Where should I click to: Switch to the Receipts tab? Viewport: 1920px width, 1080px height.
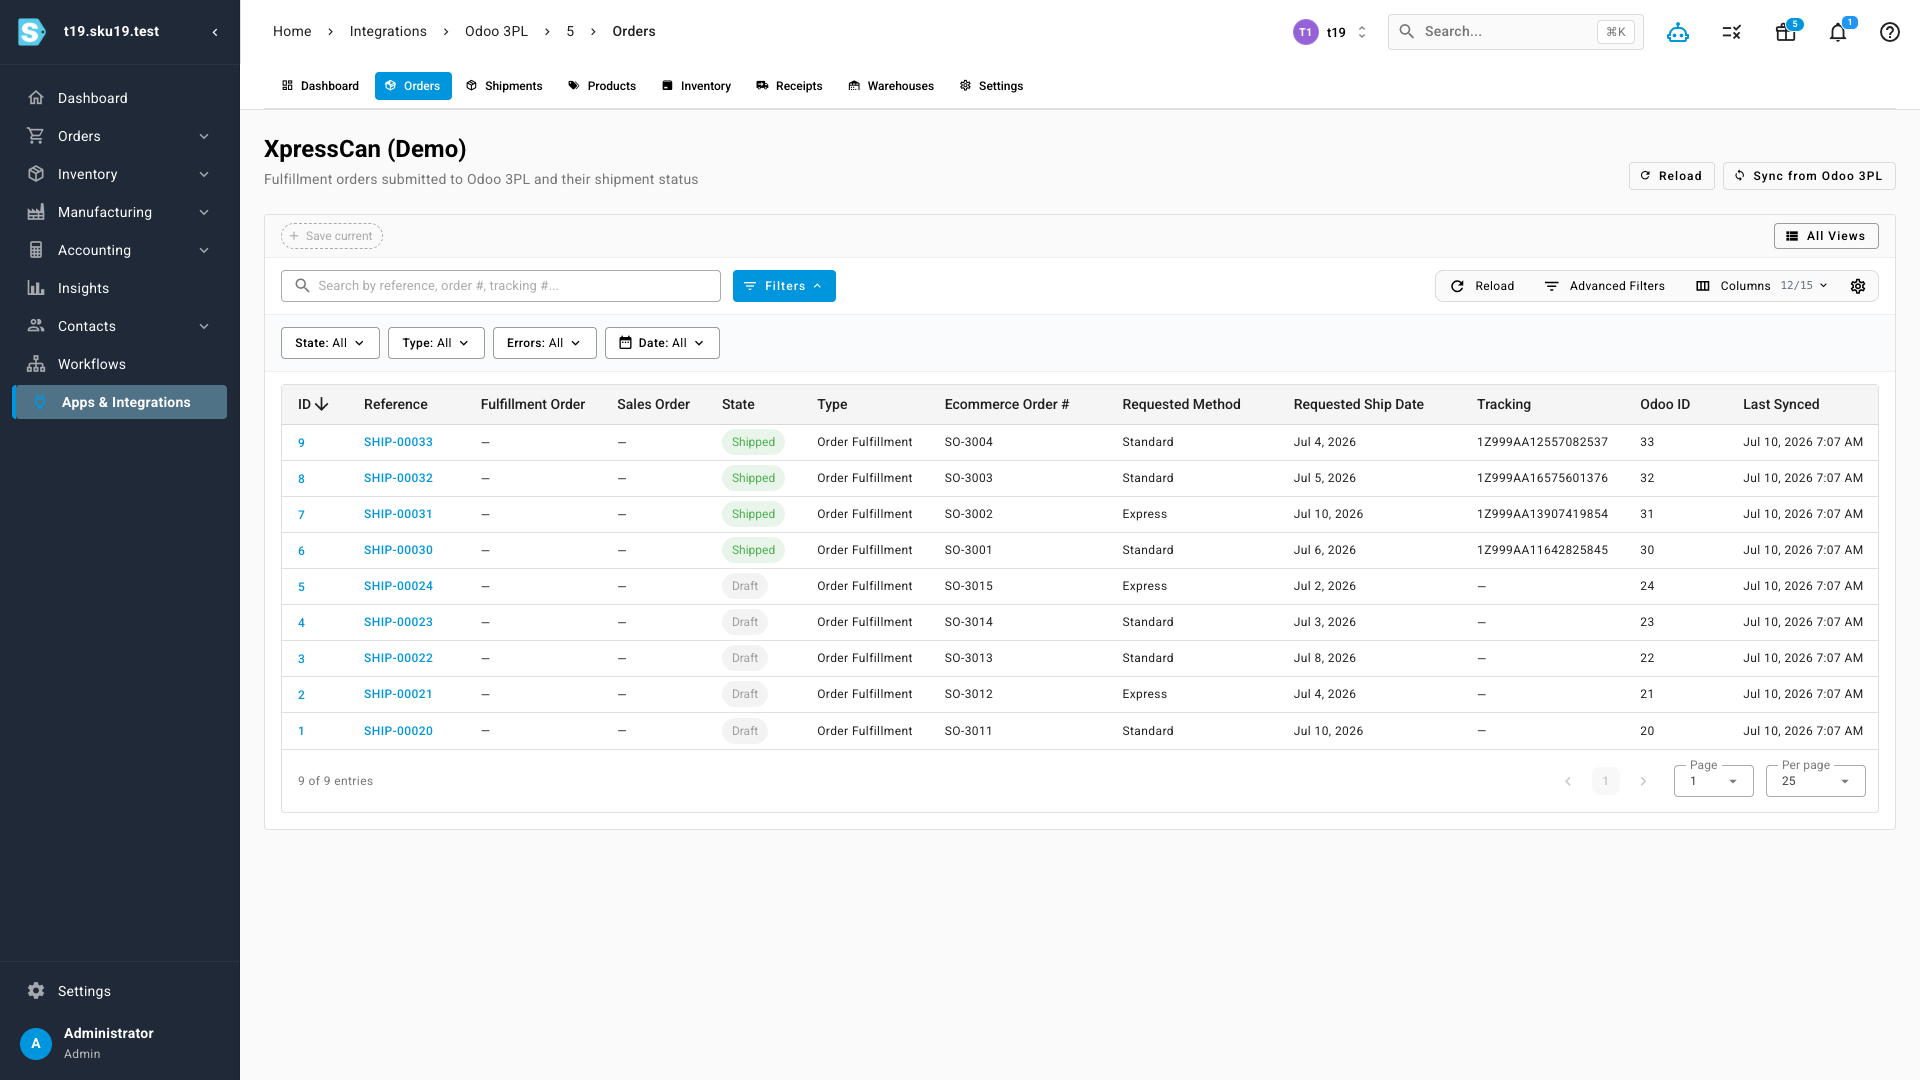[x=789, y=86]
